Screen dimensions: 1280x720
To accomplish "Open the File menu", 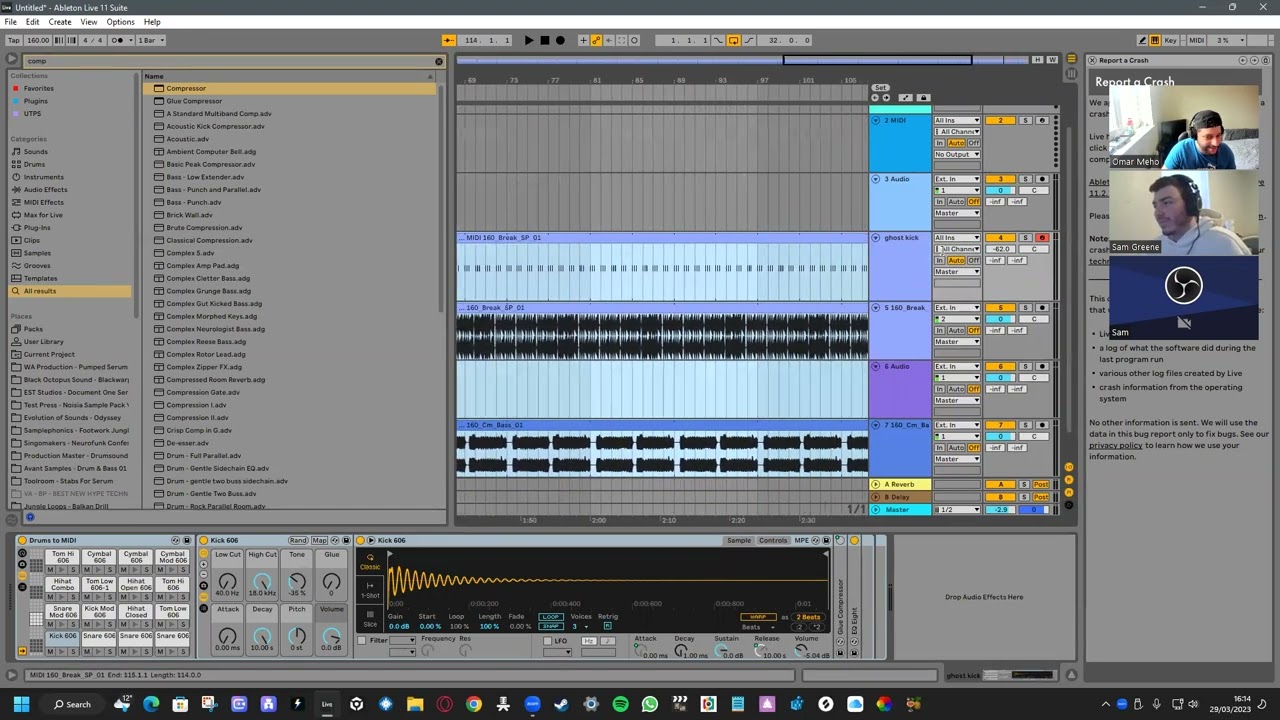I will 10,22.
